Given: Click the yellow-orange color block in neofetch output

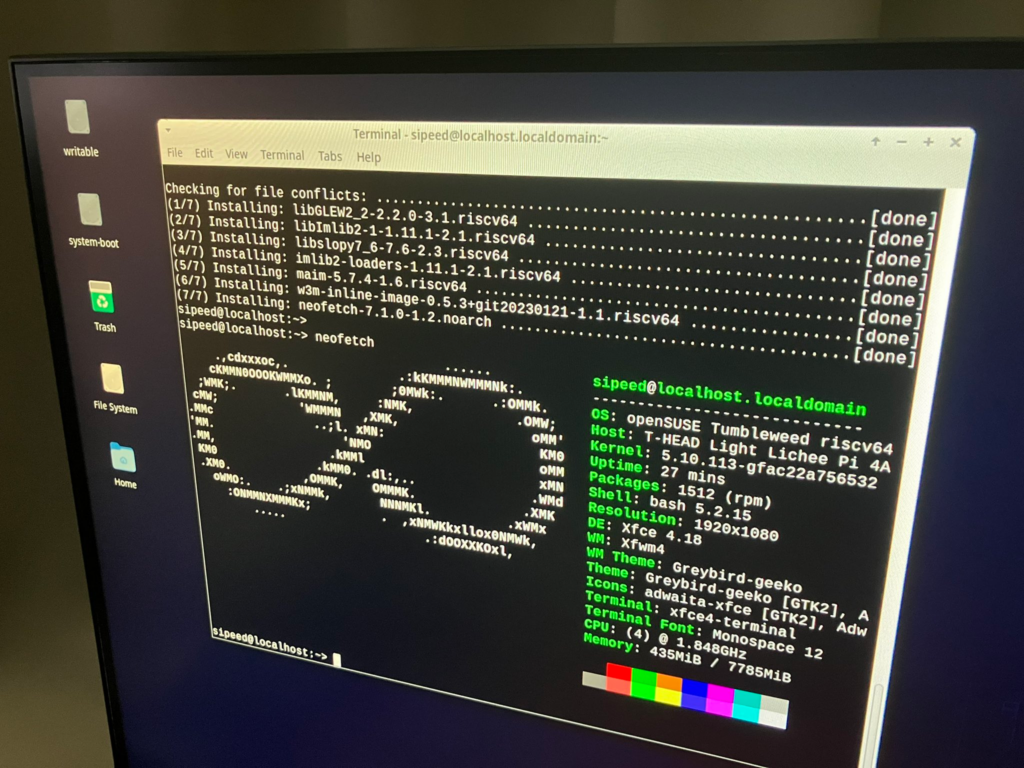Looking at the screenshot, I should [x=669, y=689].
